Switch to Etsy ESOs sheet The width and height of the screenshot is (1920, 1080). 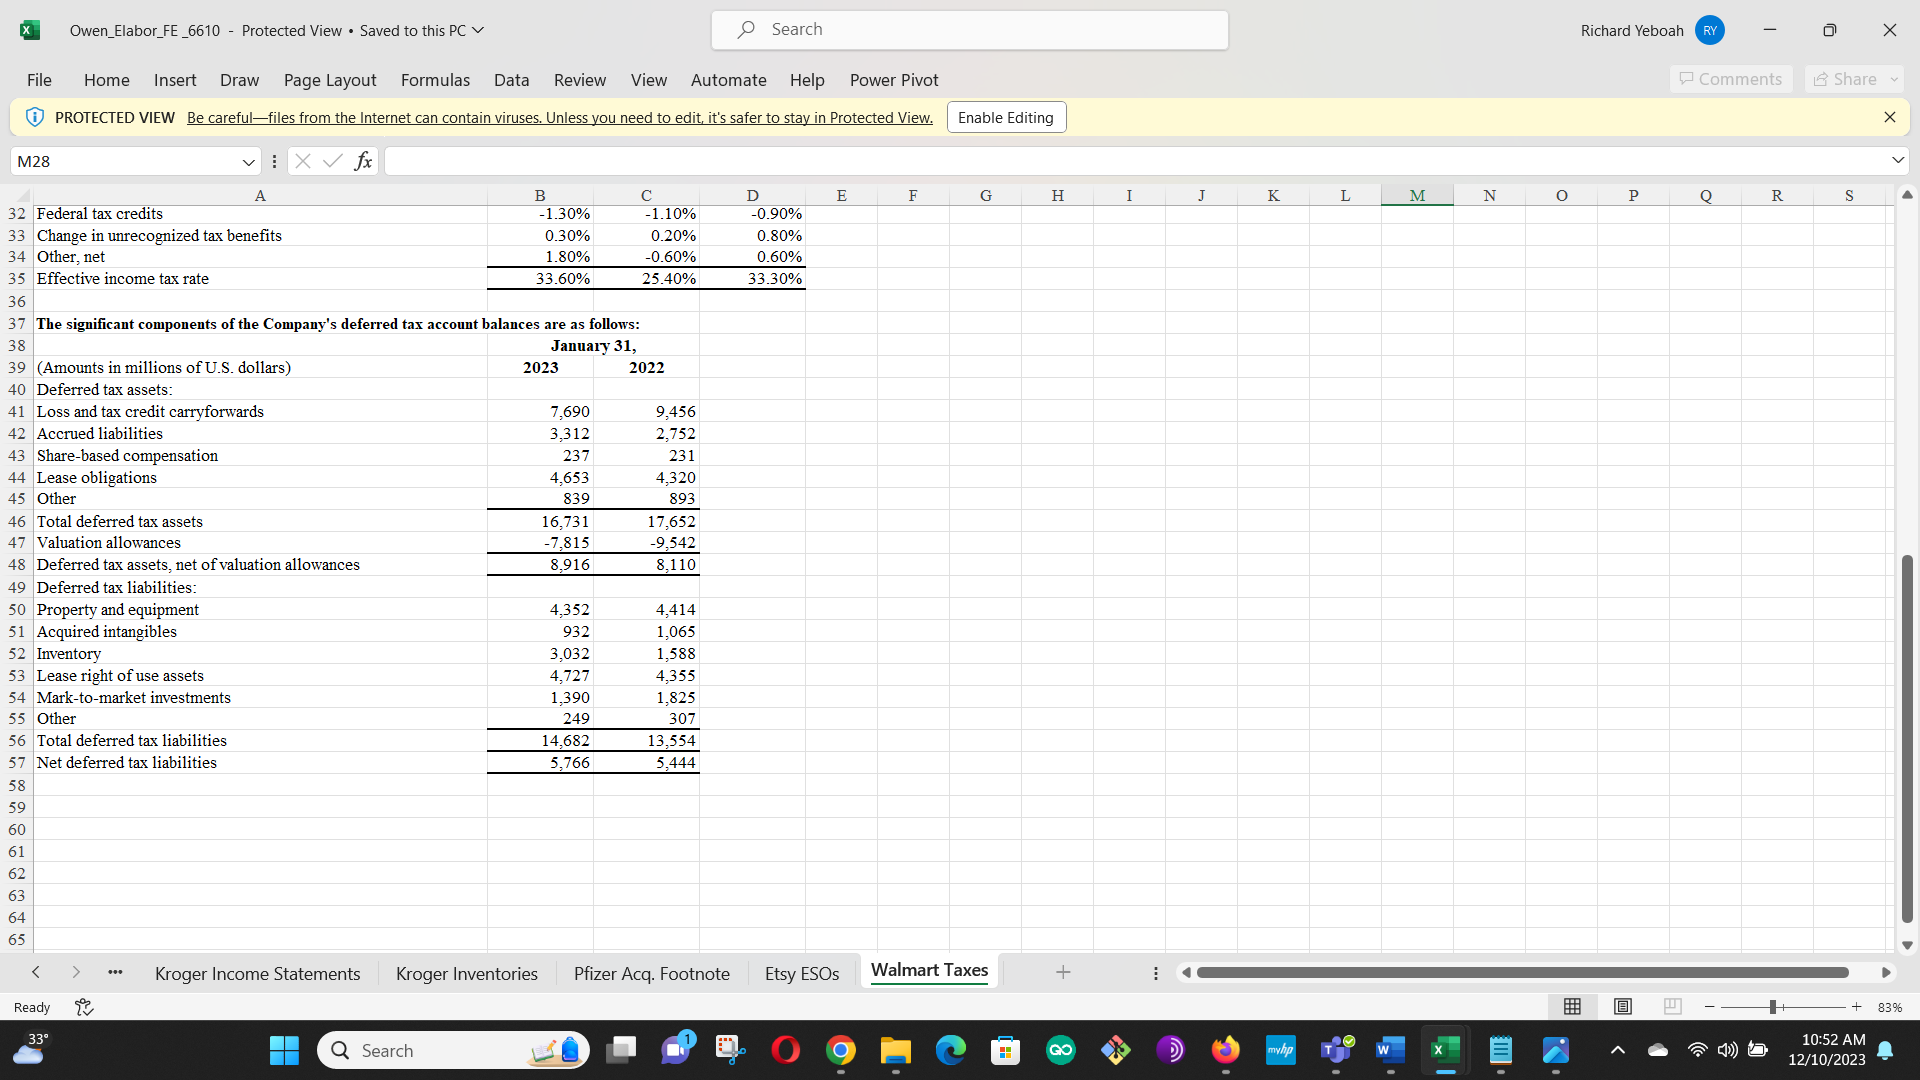802,973
